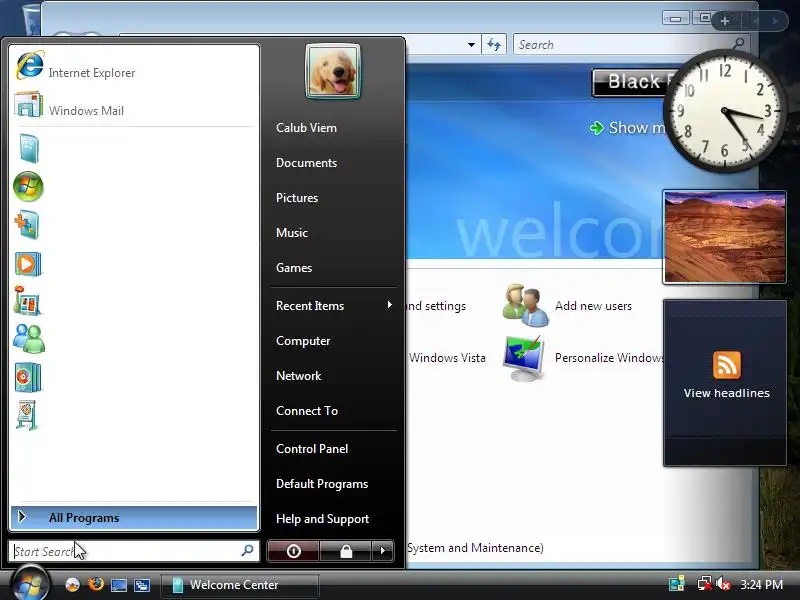This screenshot has height=600, width=800.
Task: Lock the computer with the padlock button
Action: (x=346, y=551)
